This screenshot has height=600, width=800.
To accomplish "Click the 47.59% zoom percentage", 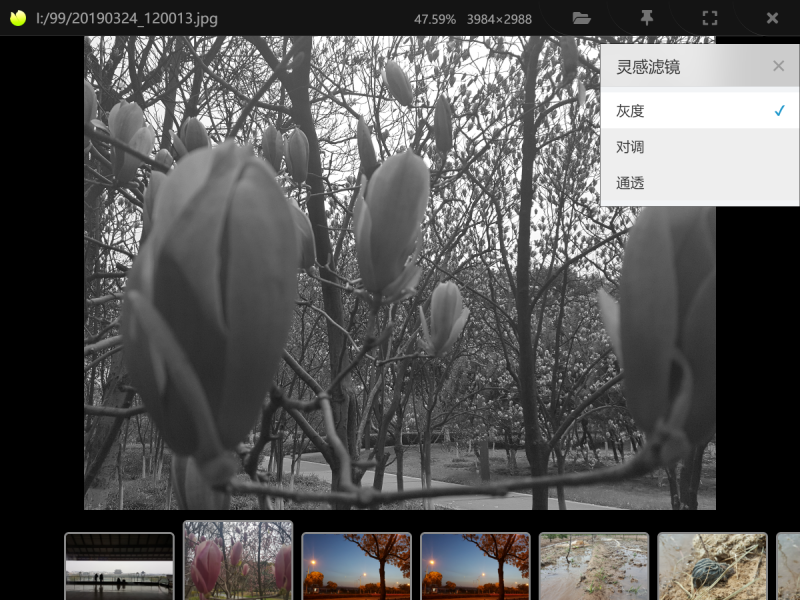I will [435, 19].
